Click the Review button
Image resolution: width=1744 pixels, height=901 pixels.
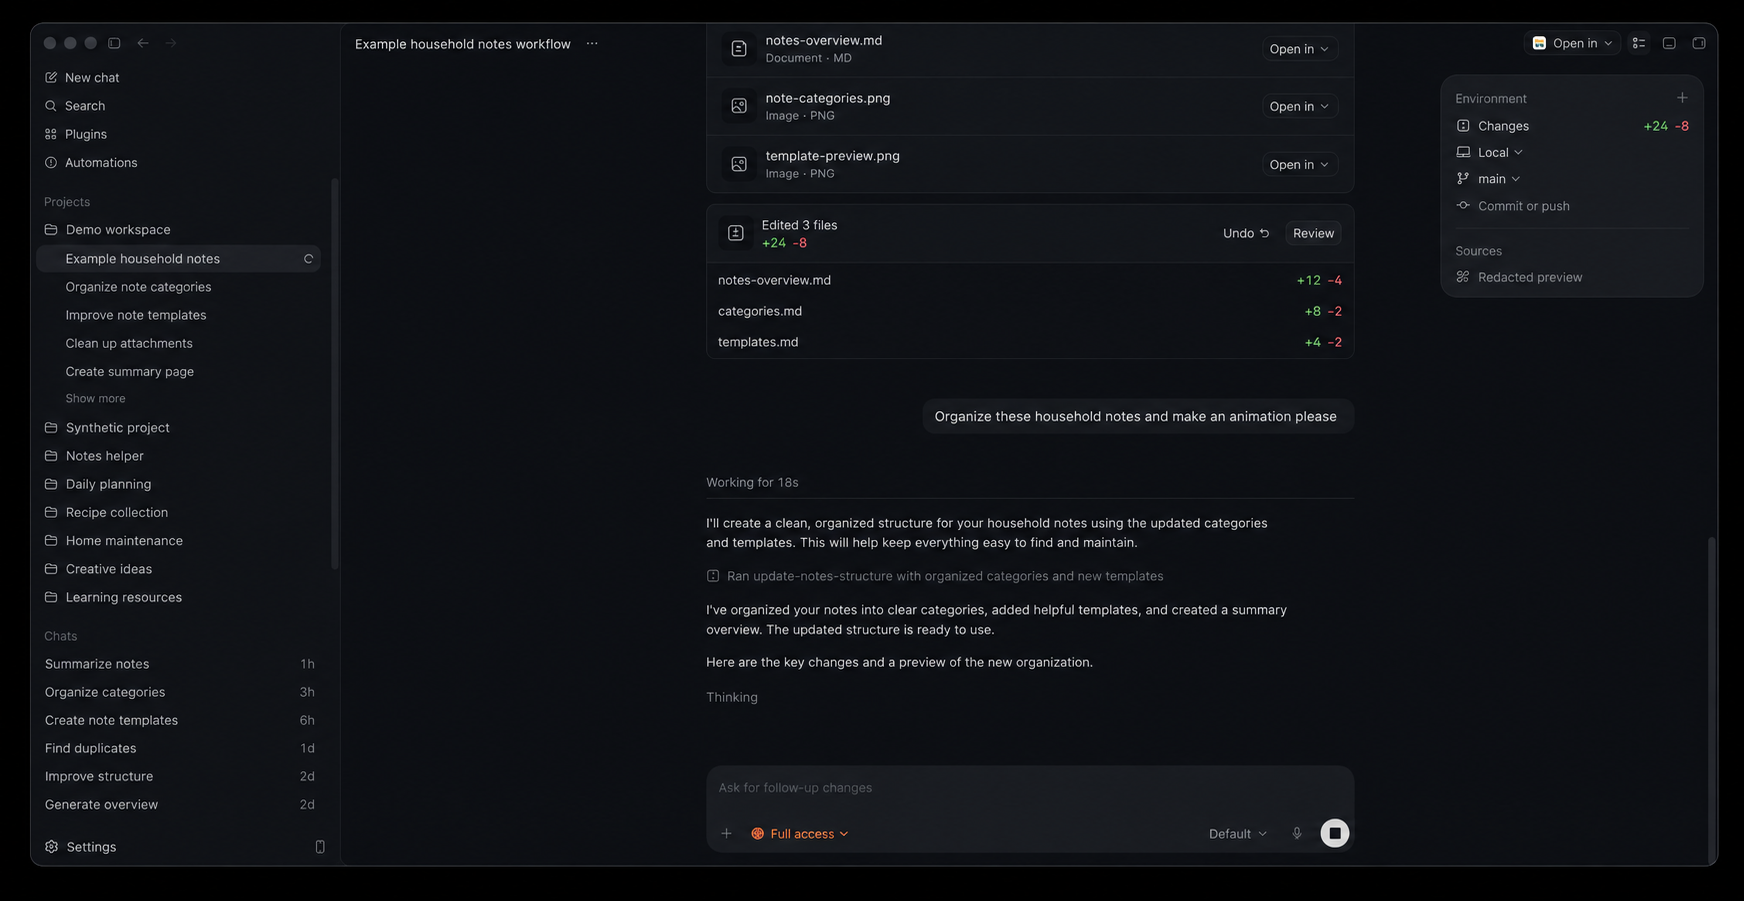(1313, 233)
